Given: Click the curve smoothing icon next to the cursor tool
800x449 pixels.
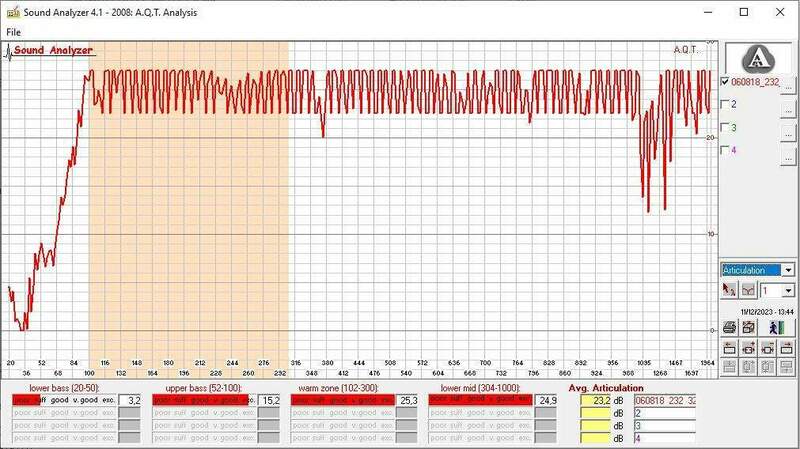Looking at the screenshot, I should (x=747, y=290).
